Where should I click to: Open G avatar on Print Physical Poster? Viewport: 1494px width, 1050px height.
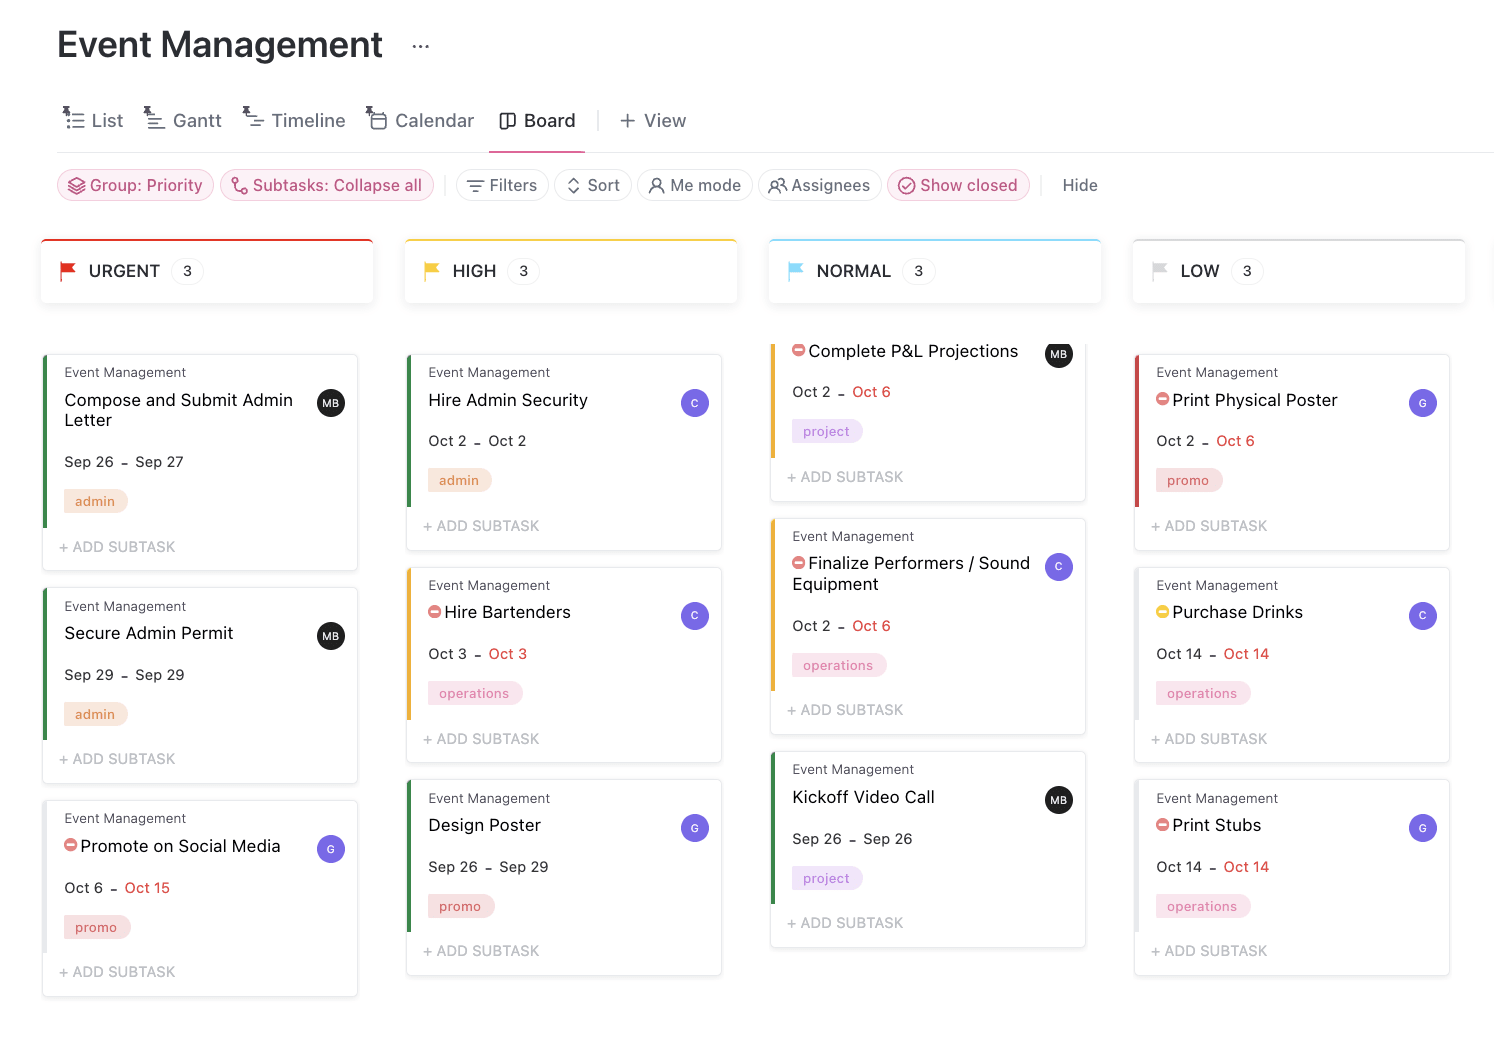pyautogui.click(x=1423, y=403)
